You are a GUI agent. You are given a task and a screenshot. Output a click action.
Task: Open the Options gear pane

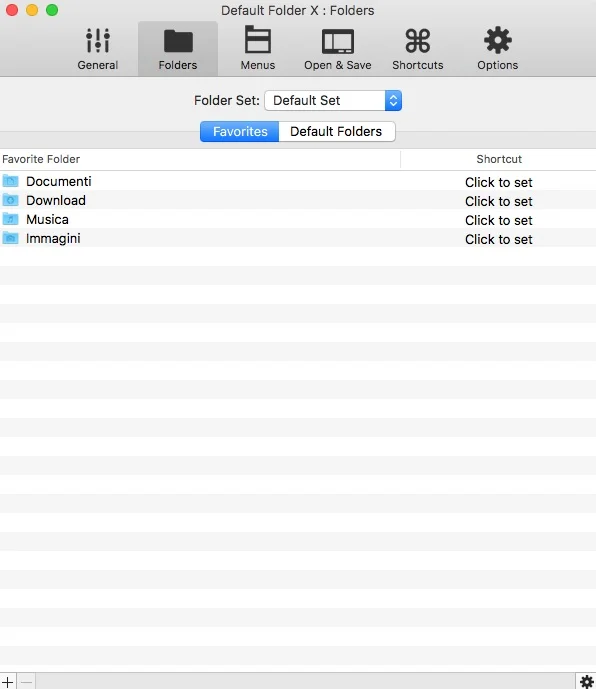[x=498, y=49]
